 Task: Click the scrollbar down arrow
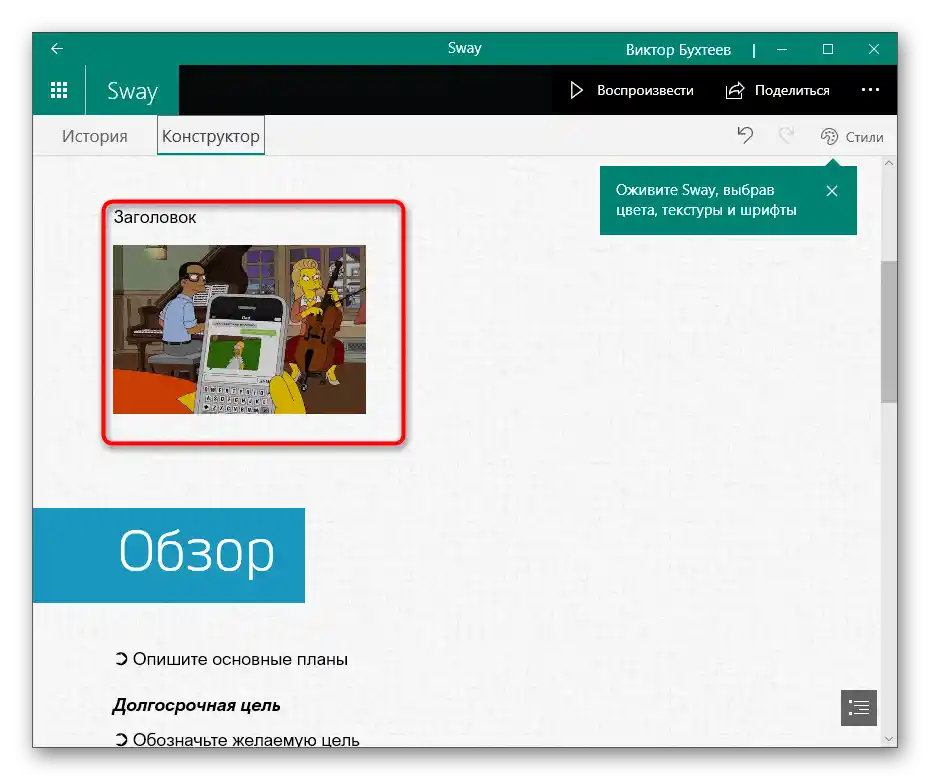[888, 738]
